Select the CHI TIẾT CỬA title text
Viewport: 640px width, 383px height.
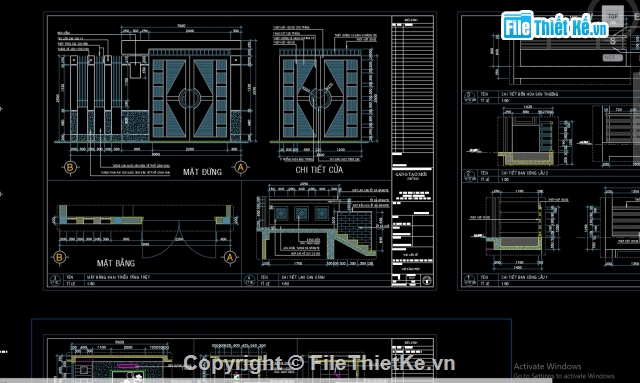click(319, 170)
